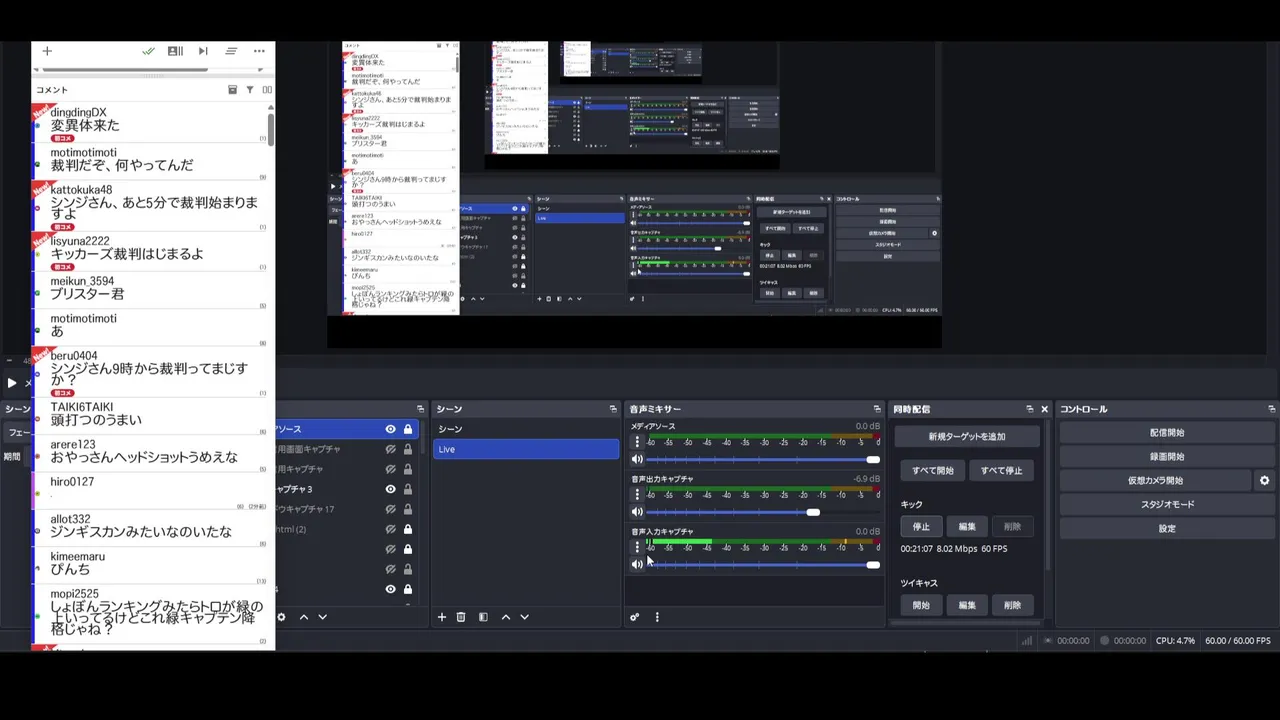The image size is (1280, 720).
Task: Click キック 編集 button
Action: 967,526
